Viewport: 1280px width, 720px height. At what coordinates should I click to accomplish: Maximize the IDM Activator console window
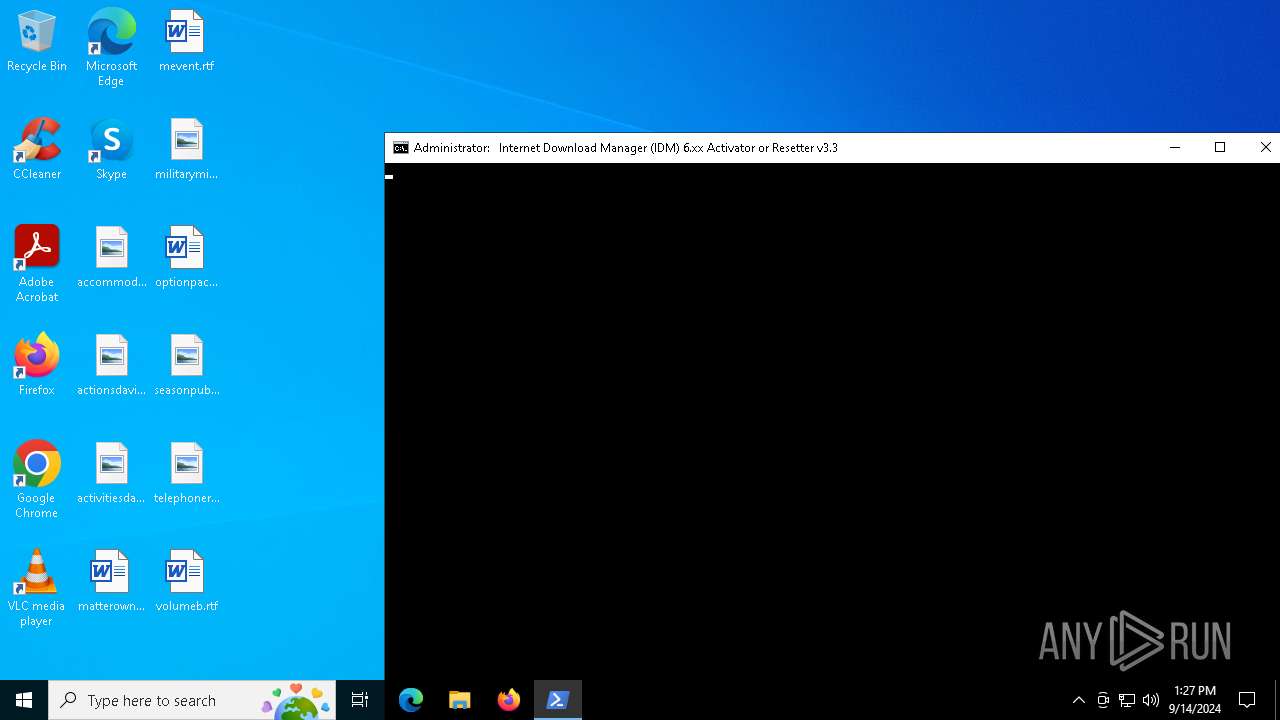[x=1220, y=147]
